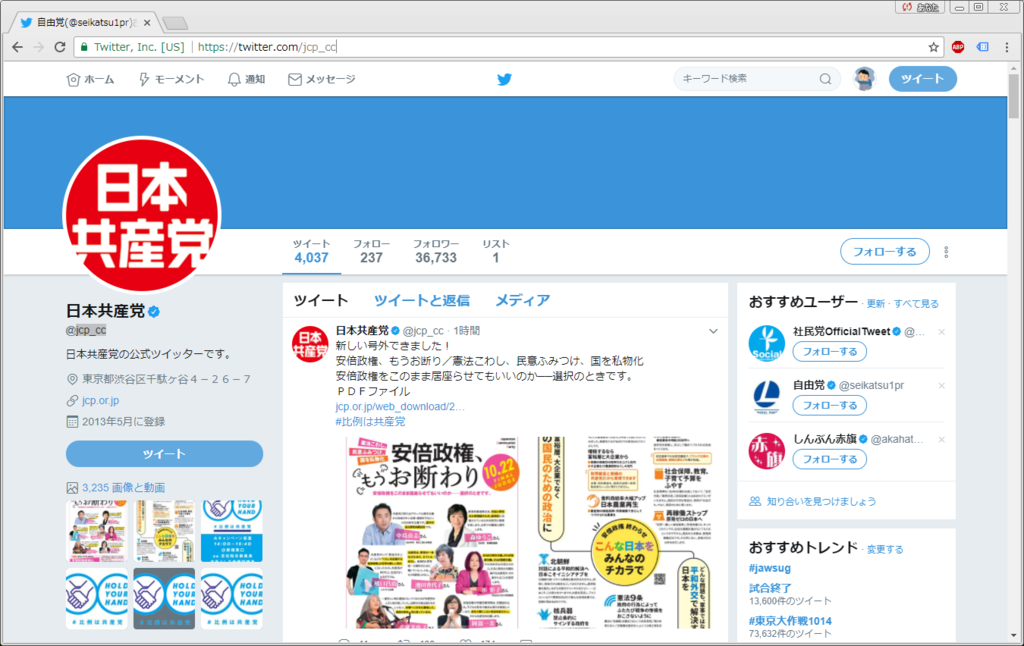Switch to the メディア tab
This screenshot has width=1024, height=646.
(522, 300)
